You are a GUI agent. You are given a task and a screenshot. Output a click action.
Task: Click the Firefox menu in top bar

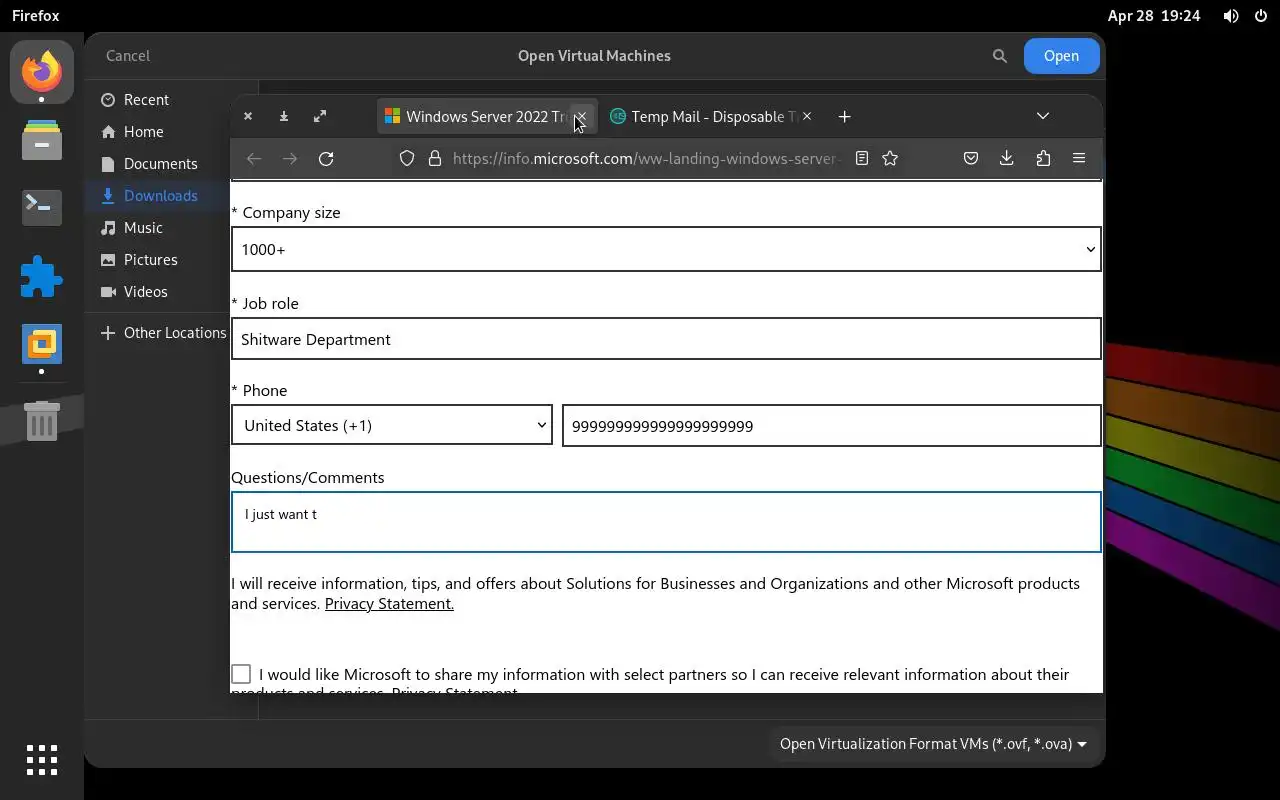36,16
